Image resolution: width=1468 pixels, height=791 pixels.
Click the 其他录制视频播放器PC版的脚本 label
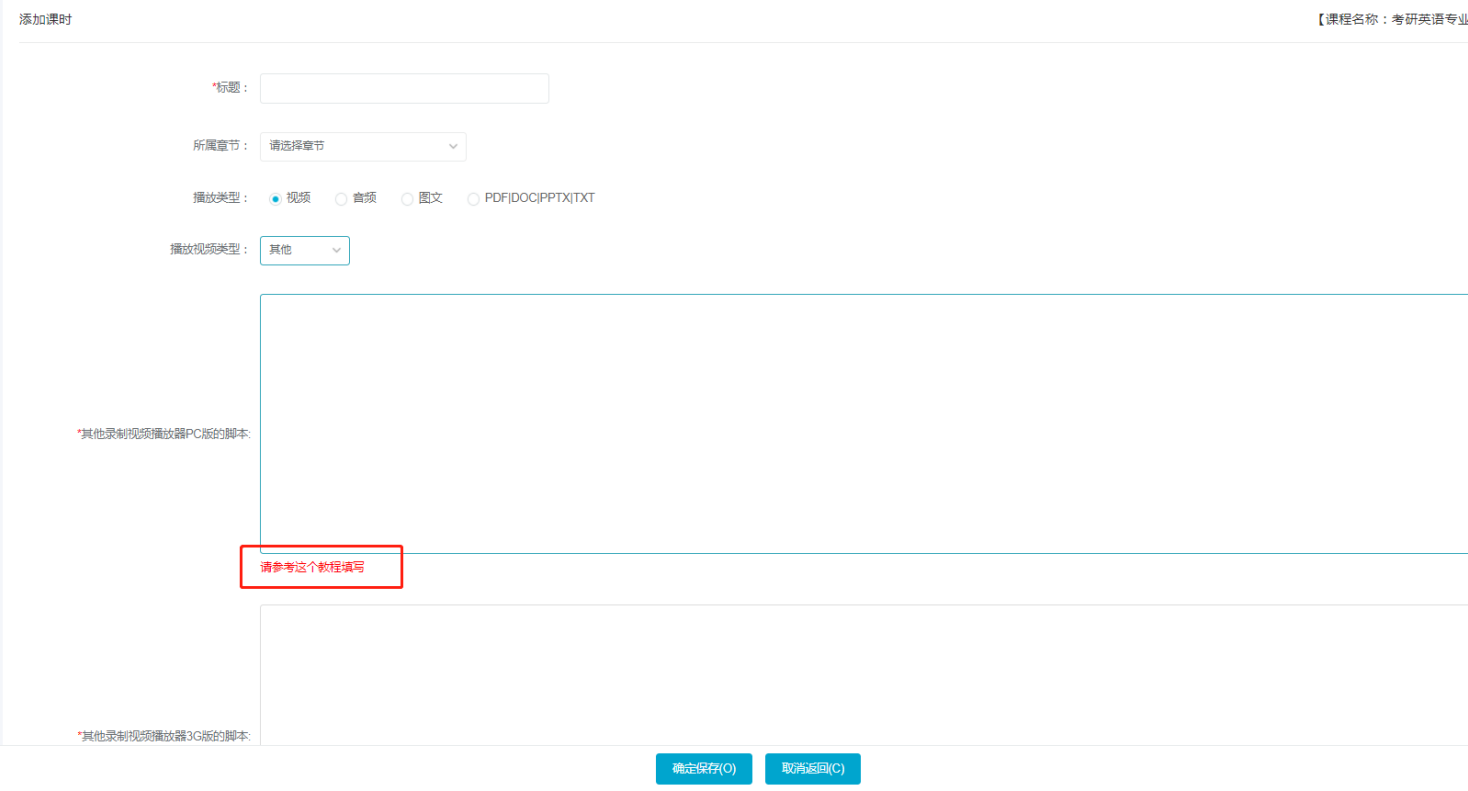[164, 434]
